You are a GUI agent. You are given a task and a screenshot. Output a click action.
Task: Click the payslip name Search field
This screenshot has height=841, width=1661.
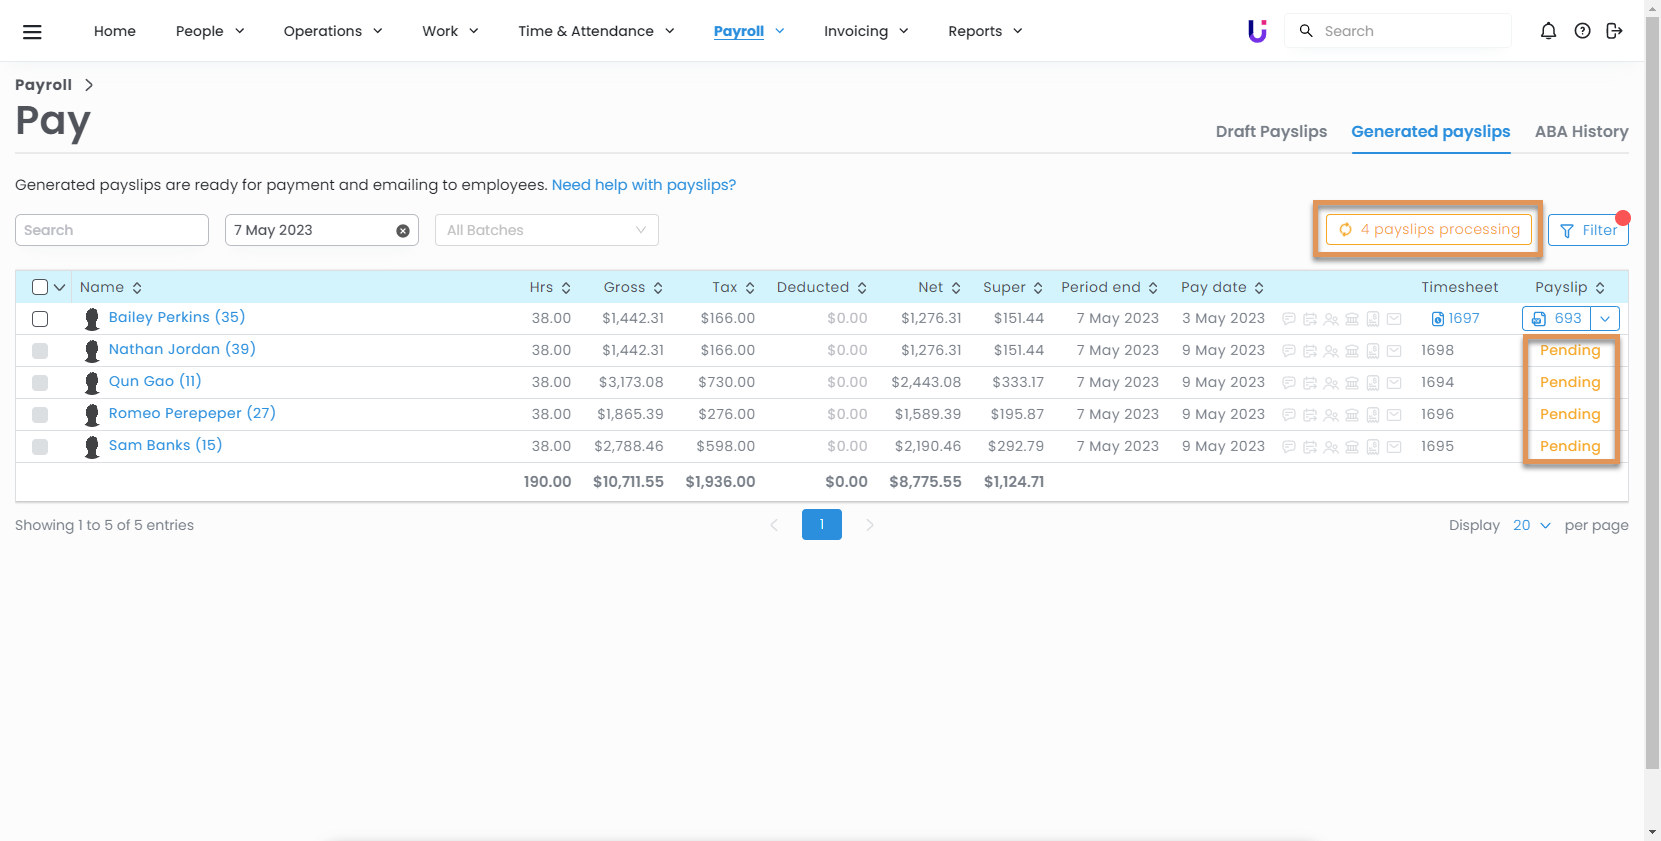click(x=112, y=230)
